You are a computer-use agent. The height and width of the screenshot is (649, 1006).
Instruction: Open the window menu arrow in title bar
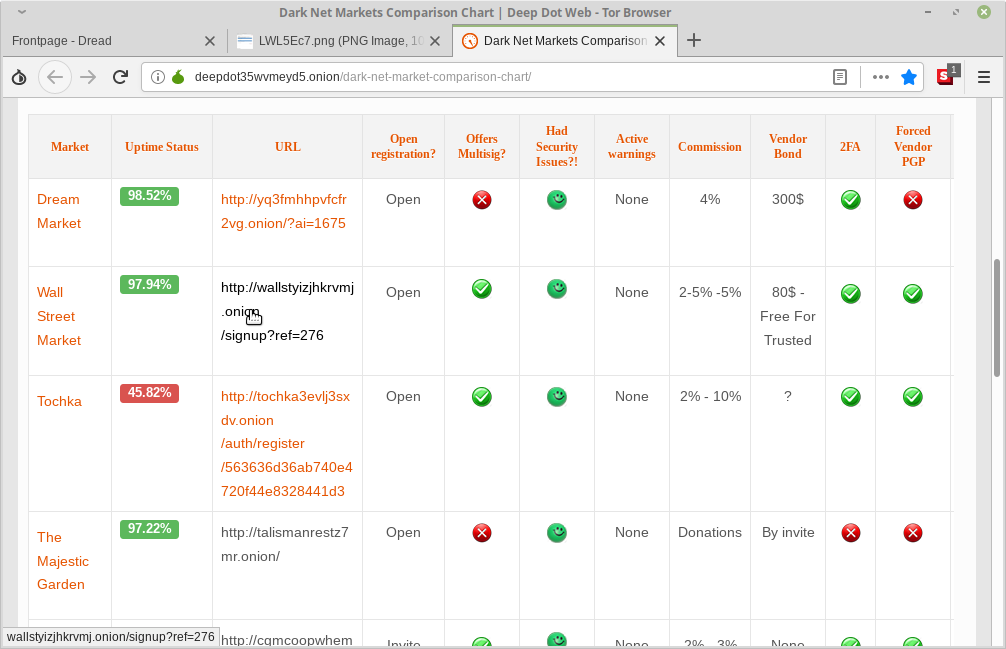pos(22,12)
